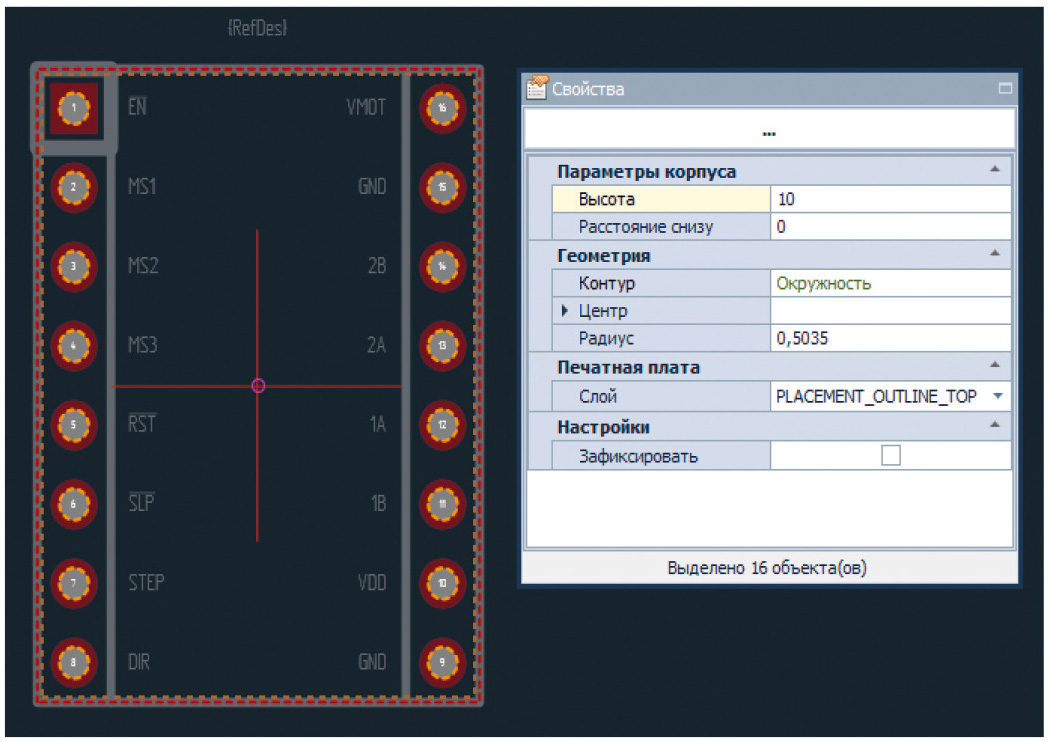This screenshot has width=1049, height=742.
Task: Click the MS2 pin label
Action: (143, 266)
